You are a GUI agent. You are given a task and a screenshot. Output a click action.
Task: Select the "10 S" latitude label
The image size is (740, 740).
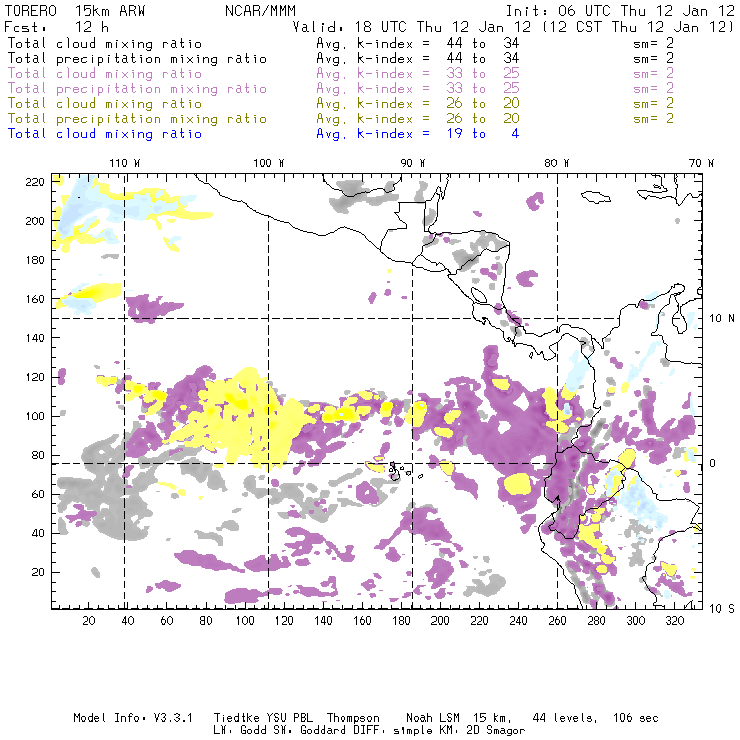(x=722, y=609)
